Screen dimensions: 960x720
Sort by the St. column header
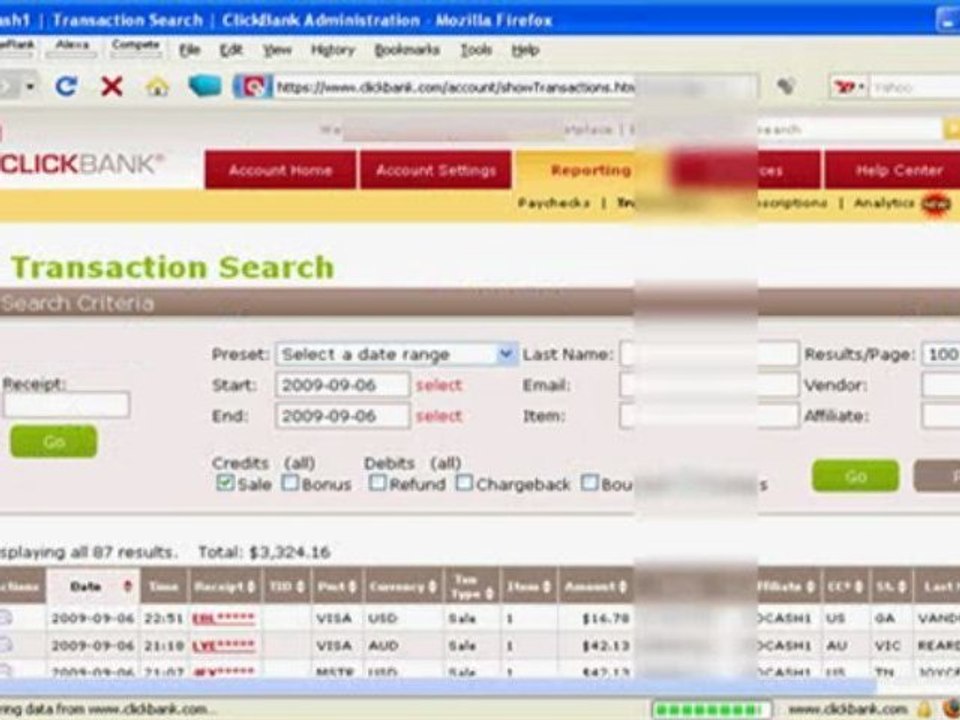(891, 586)
